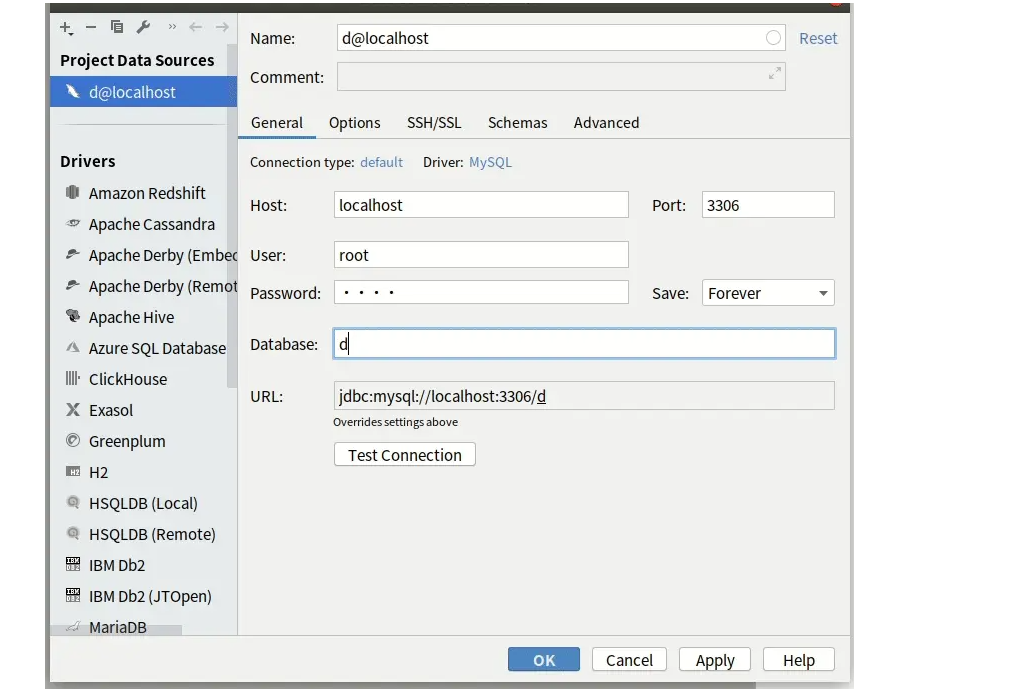Click the Azure SQL Database driver icon
This screenshot has width=1011, height=698.
73,347
